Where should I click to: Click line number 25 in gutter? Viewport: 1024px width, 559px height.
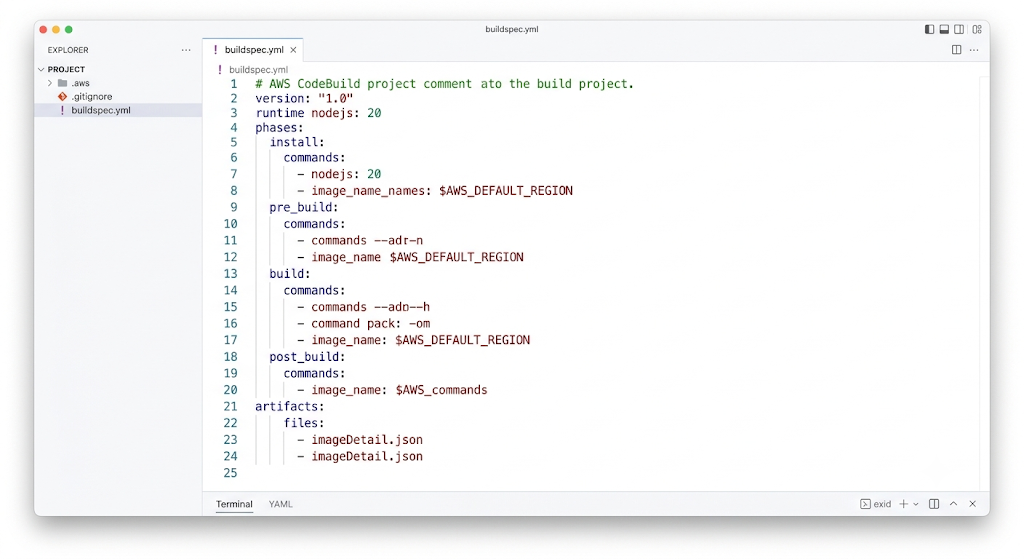pyautogui.click(x=230, y=473)
